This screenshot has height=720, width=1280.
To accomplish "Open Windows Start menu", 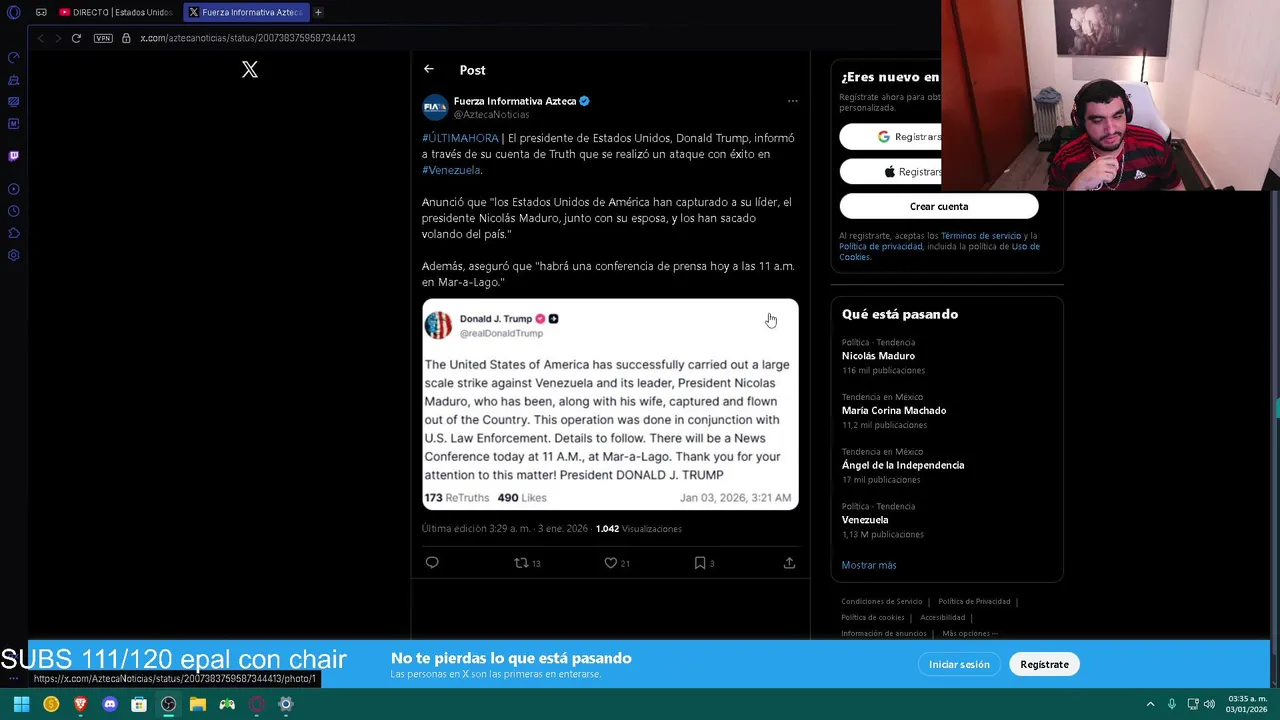I will pyautogui.click(x=21, y=704).
